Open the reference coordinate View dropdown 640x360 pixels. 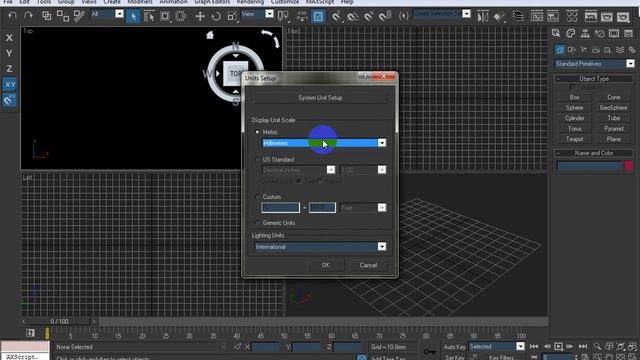pos(257,14)
